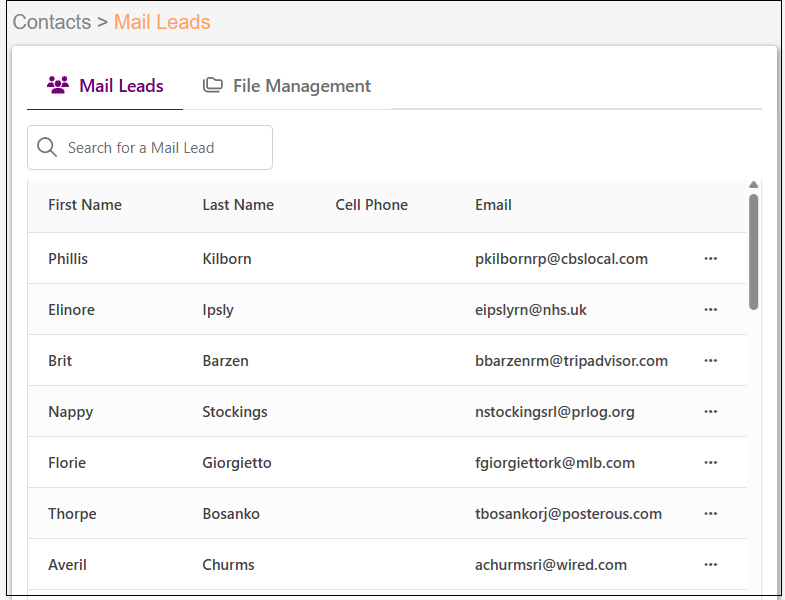The image size is (785, 600).
Task: Click email eipslyrn@nhs.uk
Action: [x=531, y=310]
